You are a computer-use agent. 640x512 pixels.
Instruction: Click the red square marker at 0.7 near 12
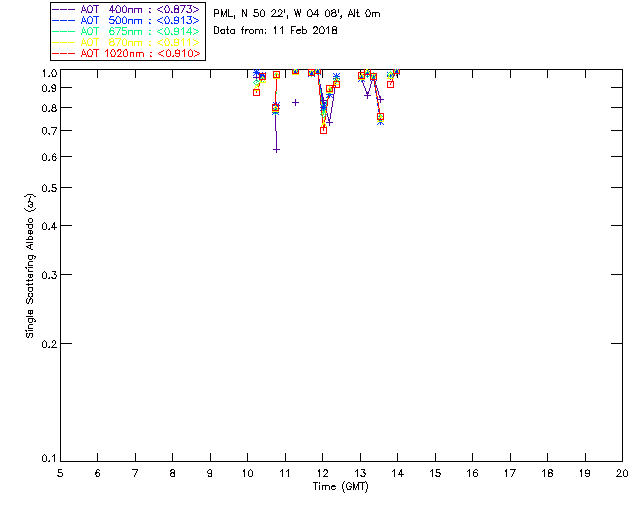pos(323,130)
